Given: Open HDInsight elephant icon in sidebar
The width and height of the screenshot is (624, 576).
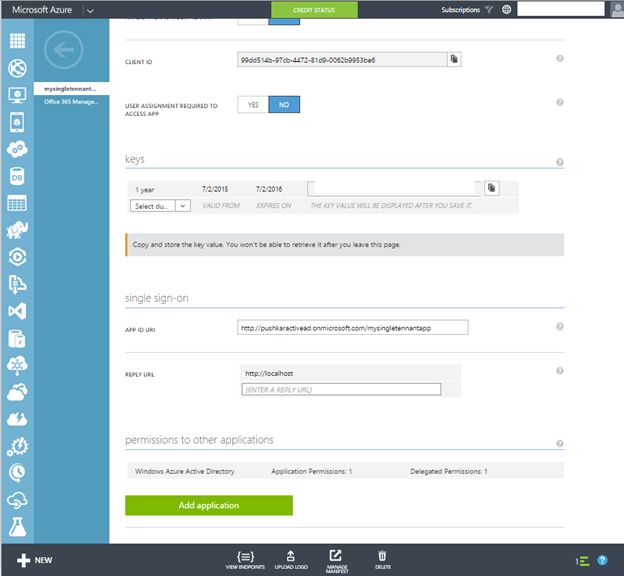Looking at the screenshot, I should pyautogui.click(x=18, y=230).
